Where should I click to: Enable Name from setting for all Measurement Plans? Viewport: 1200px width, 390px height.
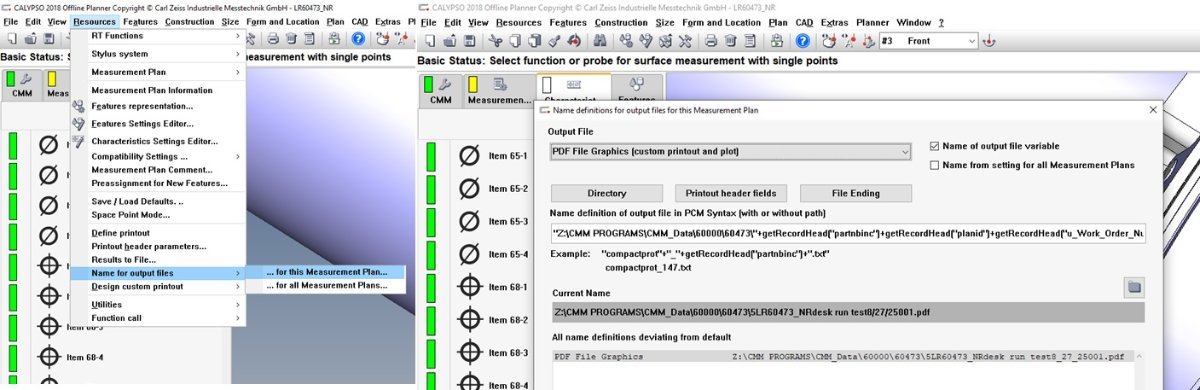[934, 165]
